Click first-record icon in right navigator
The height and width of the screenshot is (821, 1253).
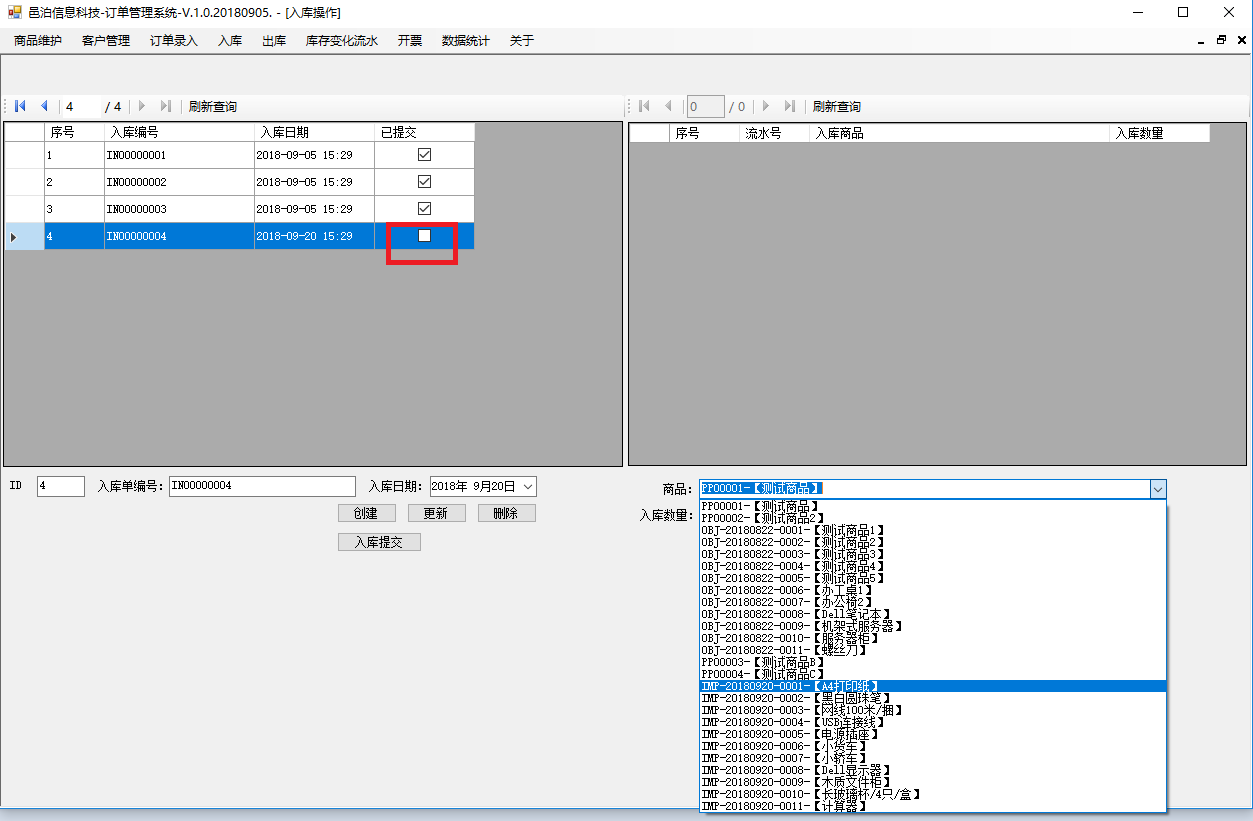[x=644, y=106]
